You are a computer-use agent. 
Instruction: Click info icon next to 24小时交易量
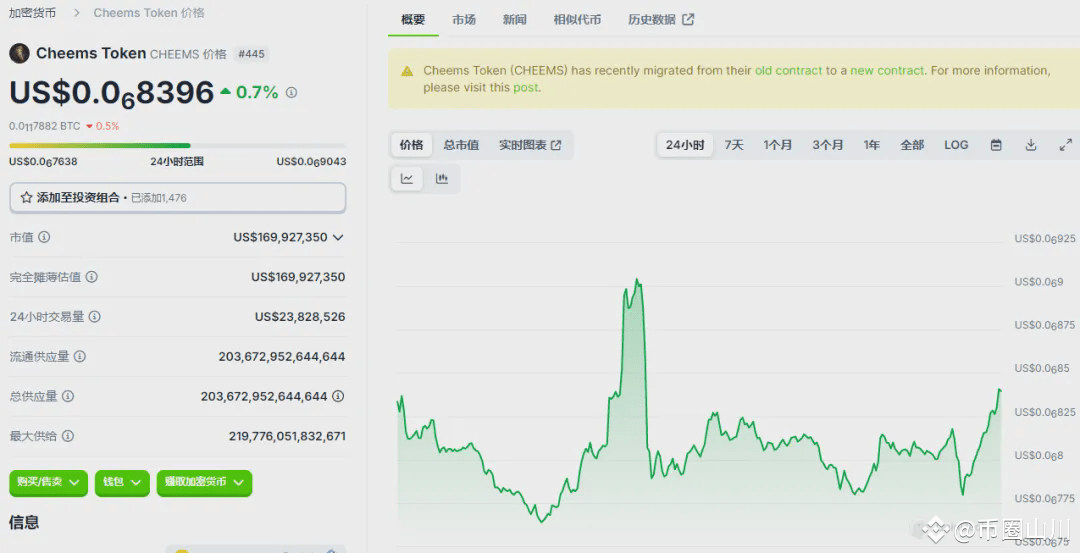[94, 317]
